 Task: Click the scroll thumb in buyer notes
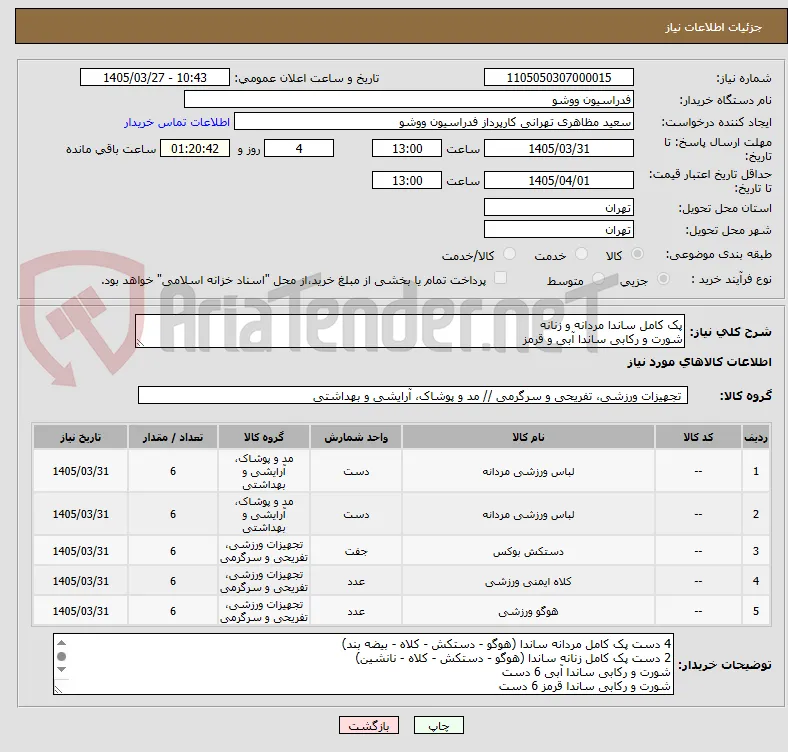[x=61, y=656]
